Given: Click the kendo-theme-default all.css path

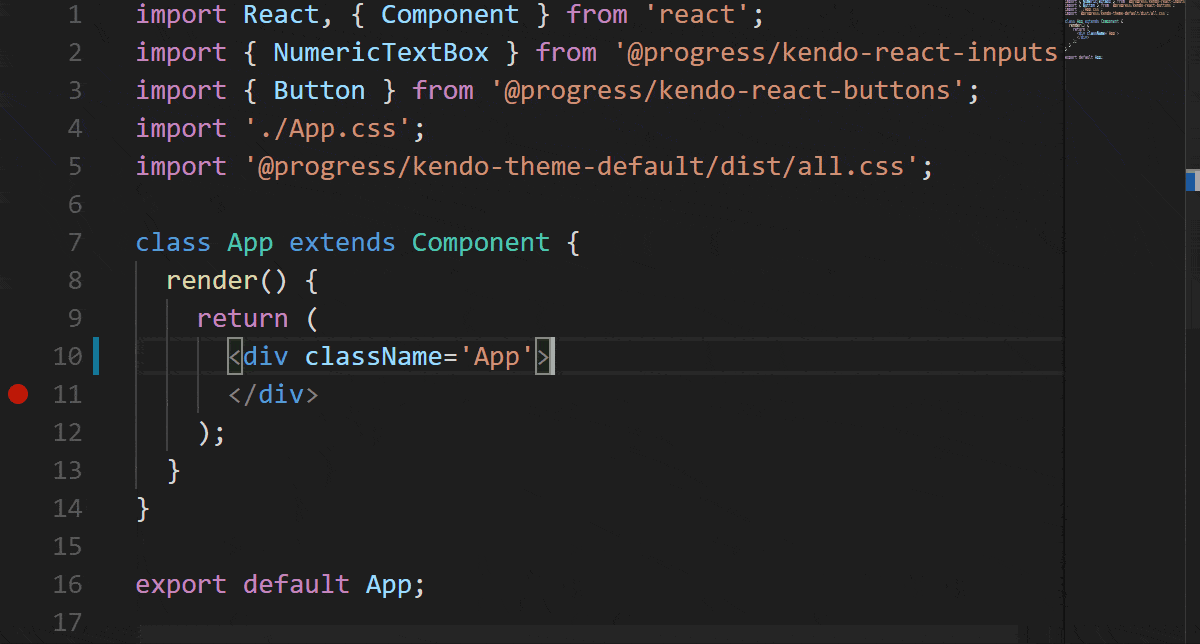Looking at the screenshot, I should coord(581,167).
